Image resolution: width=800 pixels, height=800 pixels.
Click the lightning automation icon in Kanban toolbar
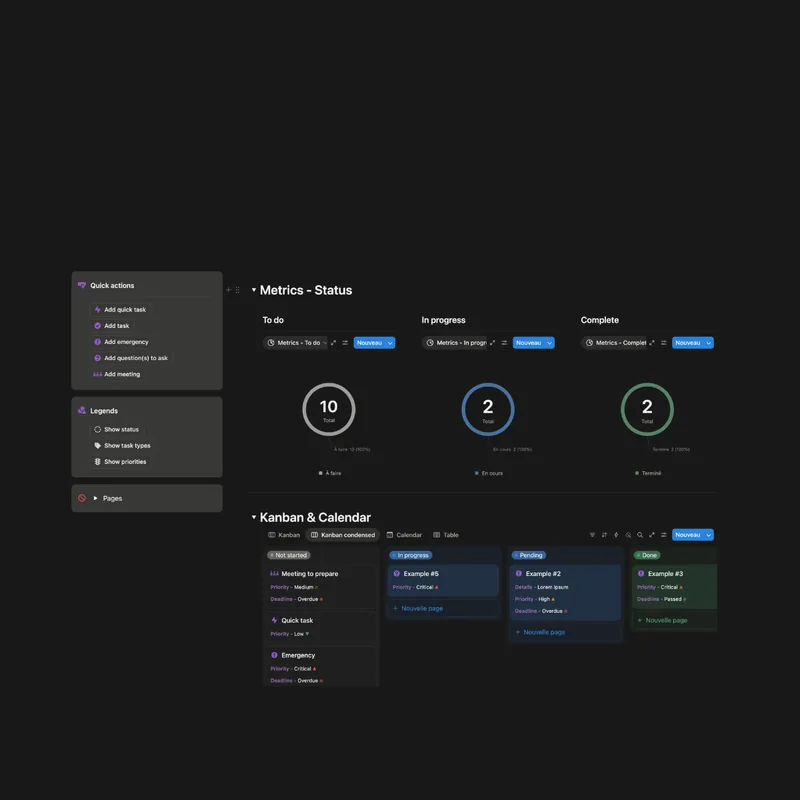pyautogui.click(x=616, y=535)
